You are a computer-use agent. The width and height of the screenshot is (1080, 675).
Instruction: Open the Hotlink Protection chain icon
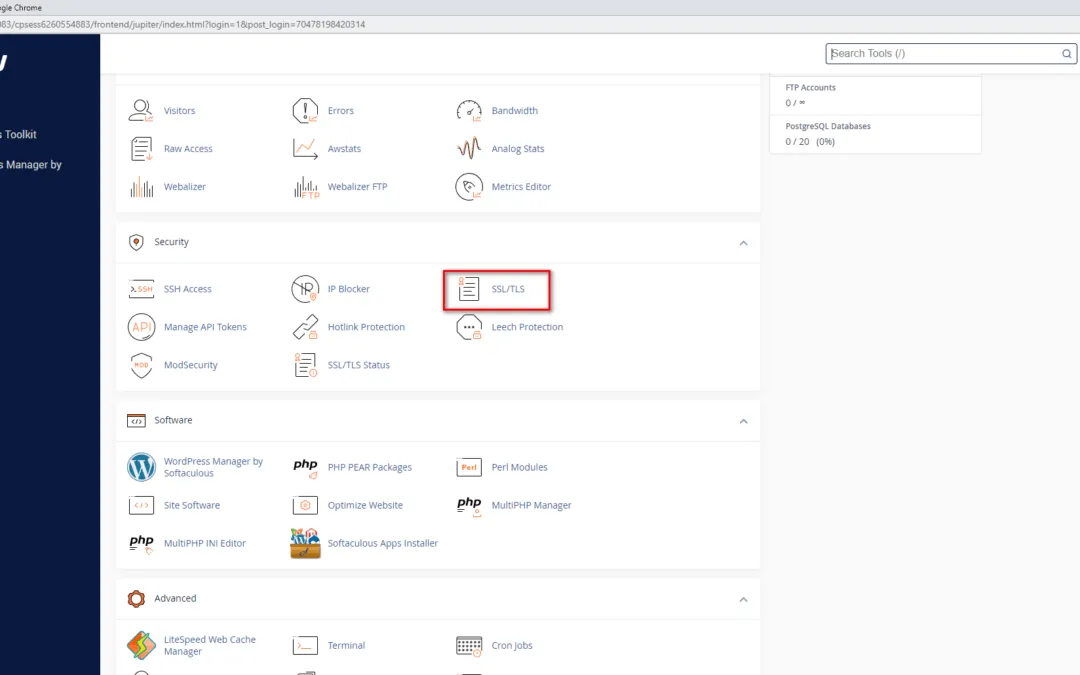305,327
